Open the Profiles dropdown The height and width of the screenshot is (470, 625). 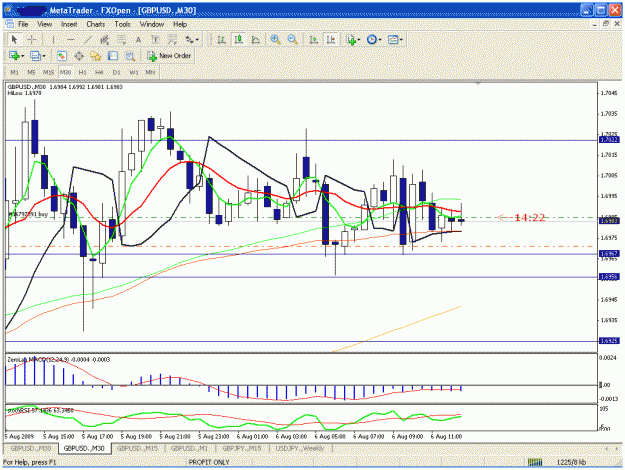pos(38,56)
